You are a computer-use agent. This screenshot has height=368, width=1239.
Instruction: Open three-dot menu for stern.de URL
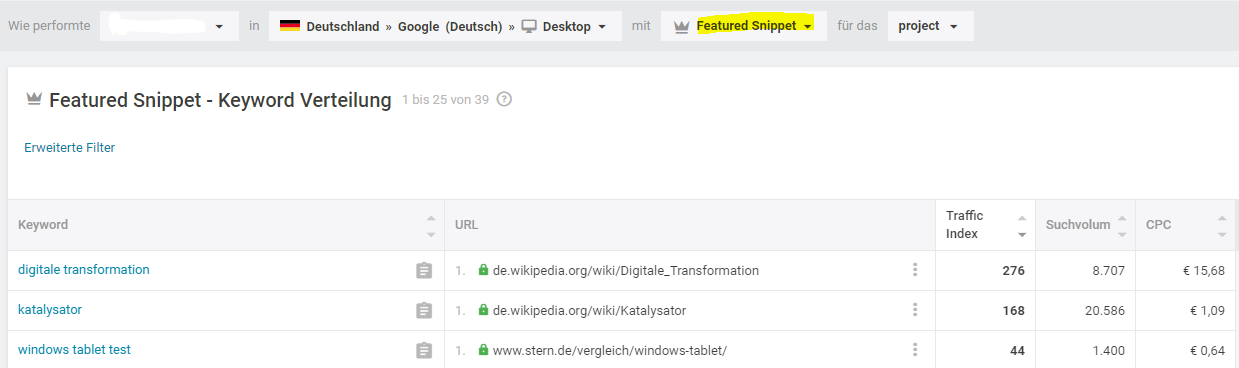(x=914, y=350)
